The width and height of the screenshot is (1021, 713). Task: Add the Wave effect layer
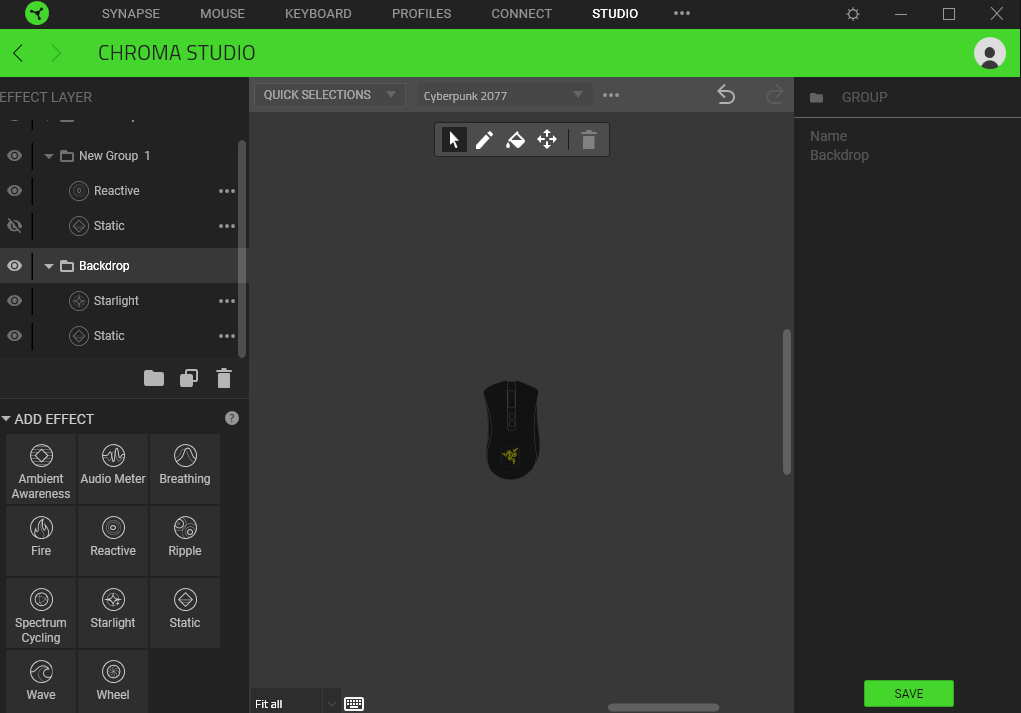pyautogui.click(x=41, y=682)
